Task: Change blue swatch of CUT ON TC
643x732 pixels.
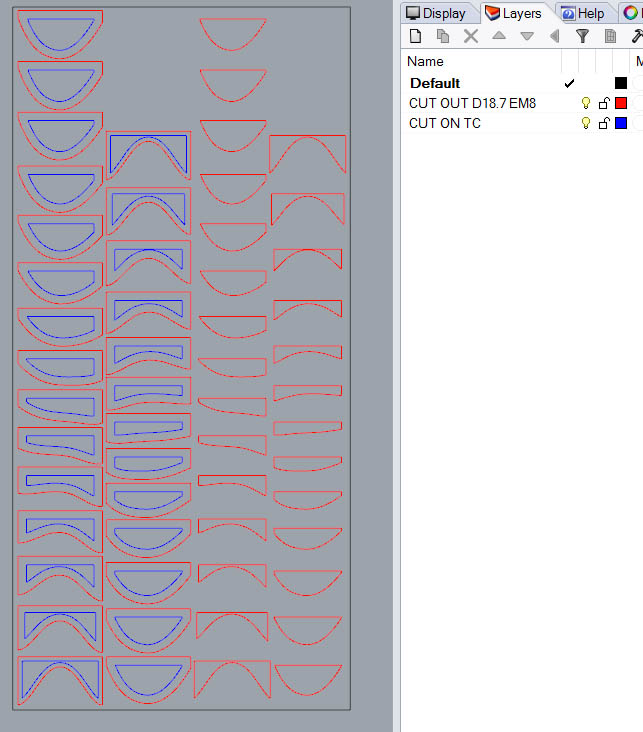Action: 621,123
